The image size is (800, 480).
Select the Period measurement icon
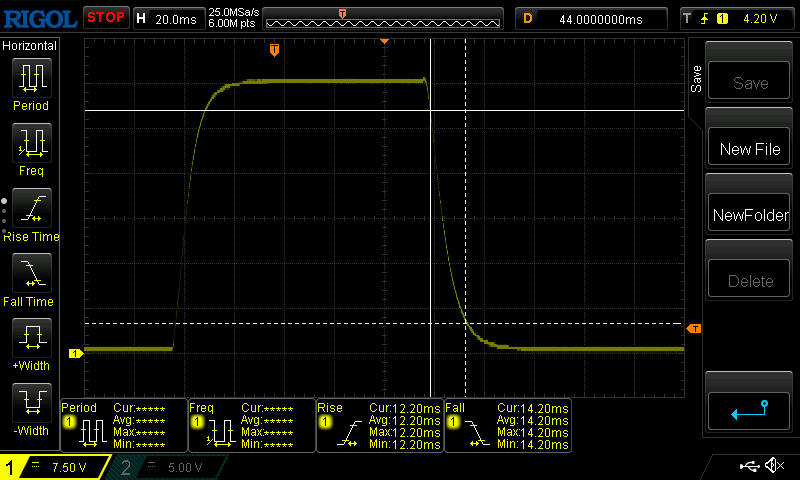click(32, 78)
